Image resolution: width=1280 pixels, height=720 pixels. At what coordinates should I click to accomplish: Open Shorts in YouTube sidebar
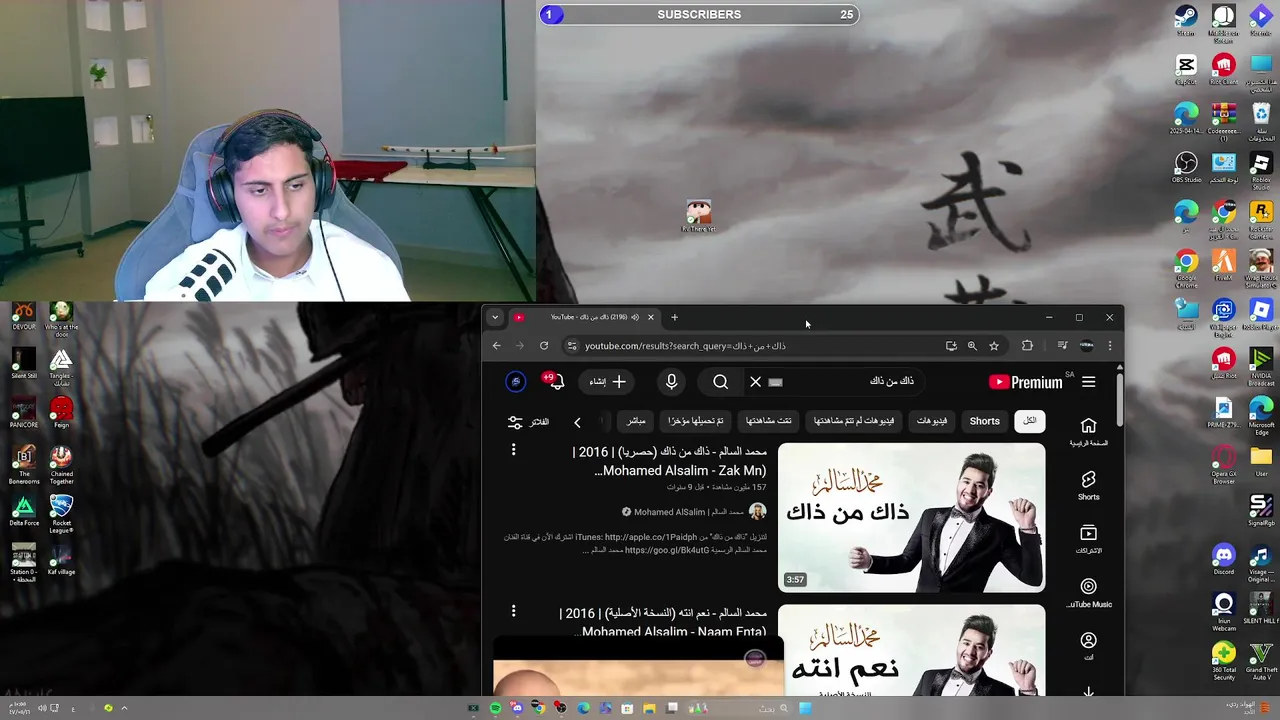point(1088,486)
